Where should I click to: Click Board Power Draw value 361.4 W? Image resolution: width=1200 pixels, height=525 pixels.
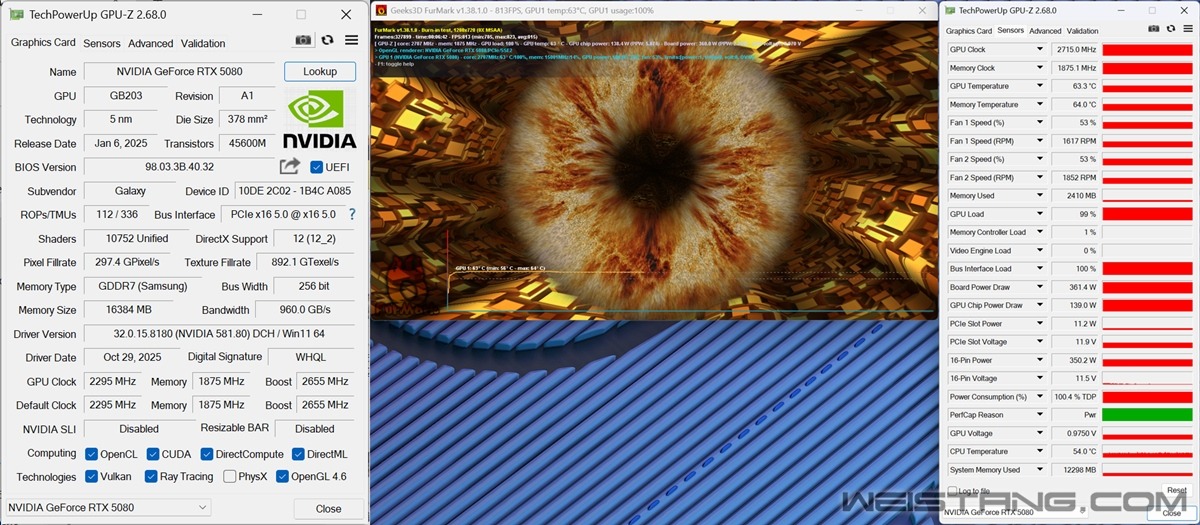[x=1075, y=287]
